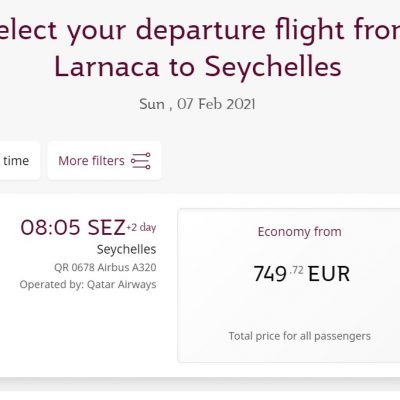Click the 749 EUR price amount
The image size is (400, 400).
(x=302, y=274)
